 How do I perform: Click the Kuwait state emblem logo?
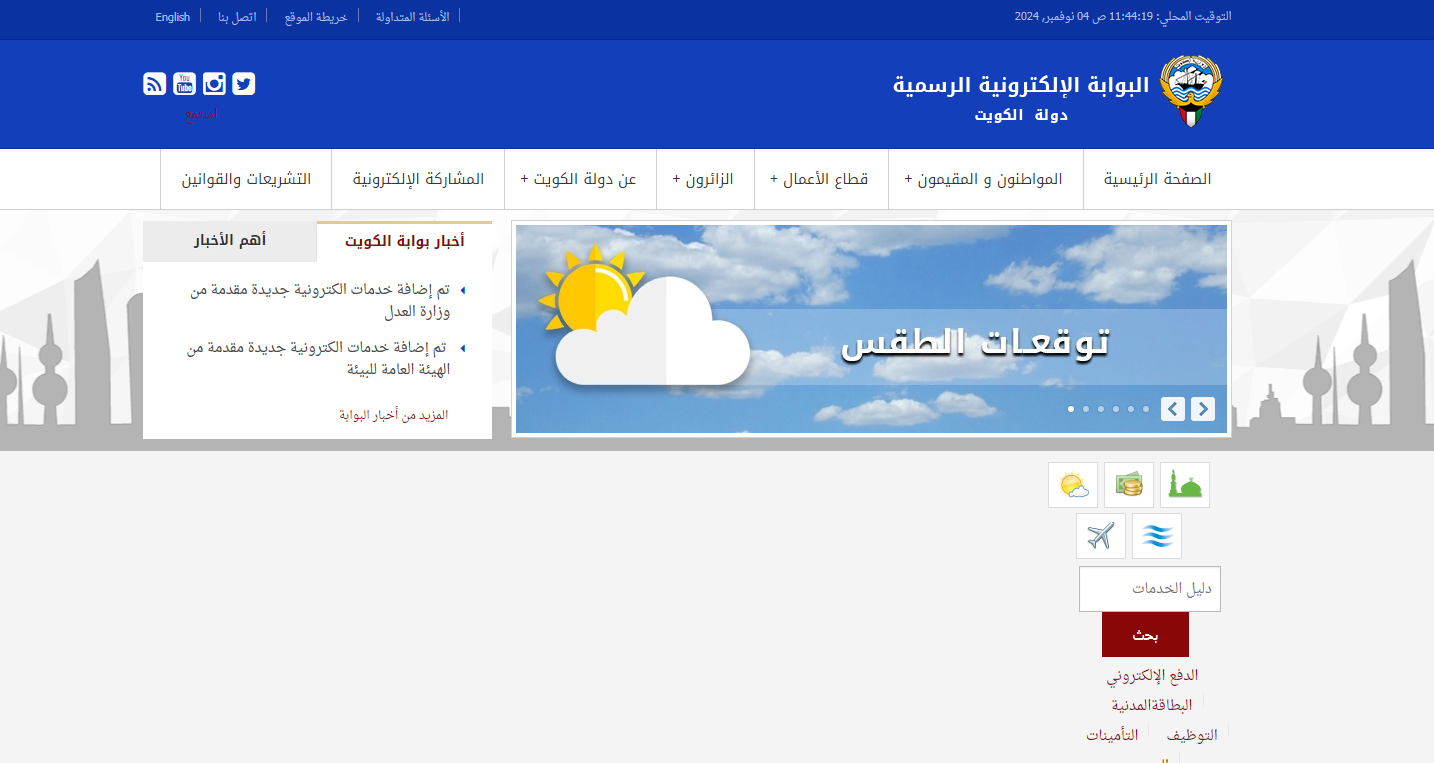coord(1190,91)
